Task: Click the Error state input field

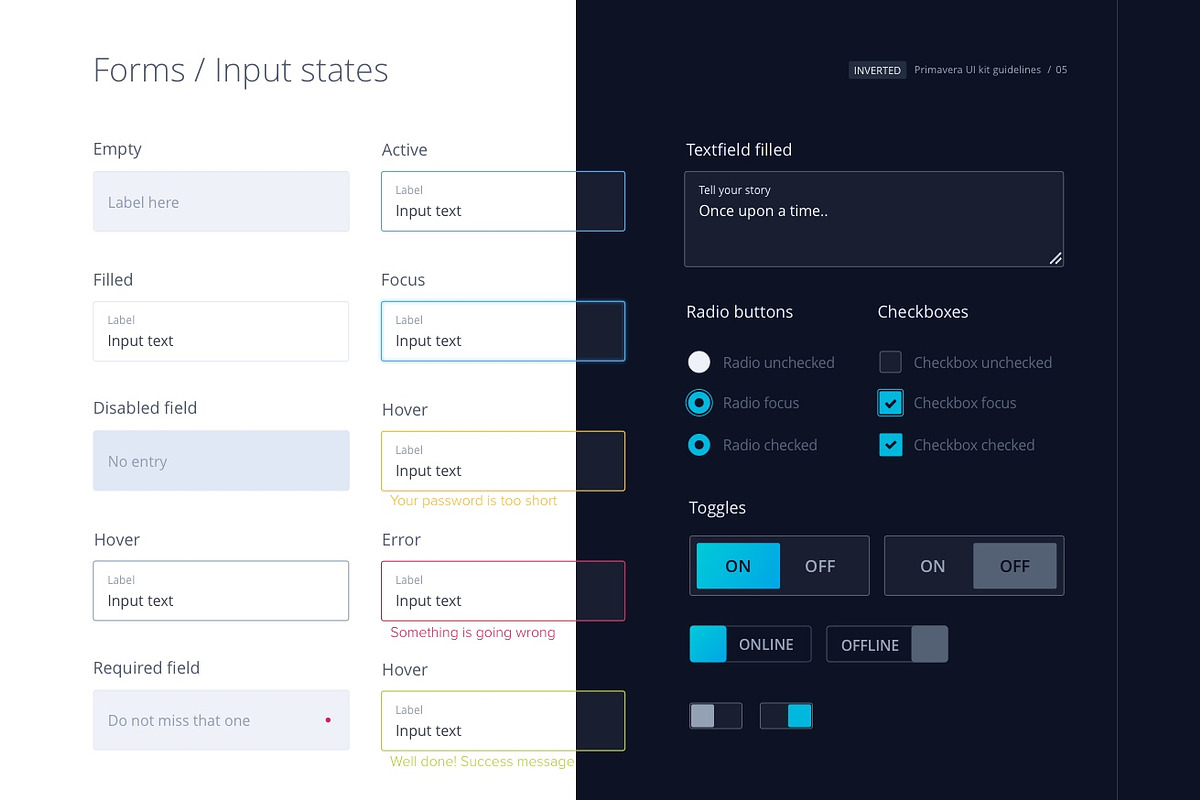Action: 503,591
